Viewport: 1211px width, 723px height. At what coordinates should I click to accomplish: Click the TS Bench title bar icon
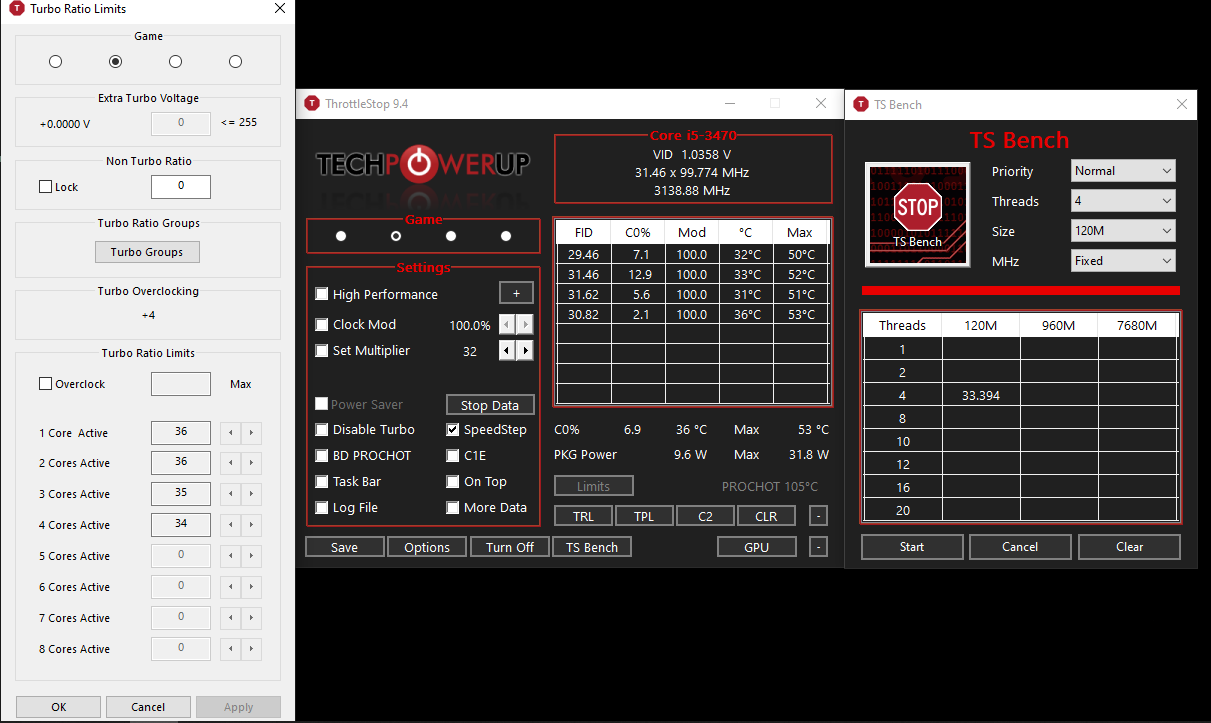click(861, 104)
